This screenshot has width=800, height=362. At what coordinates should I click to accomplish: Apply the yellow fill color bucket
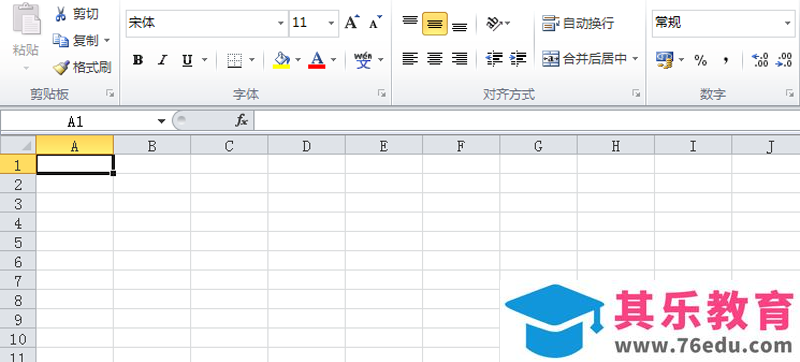pyautogui.click(x=281, y=60)
